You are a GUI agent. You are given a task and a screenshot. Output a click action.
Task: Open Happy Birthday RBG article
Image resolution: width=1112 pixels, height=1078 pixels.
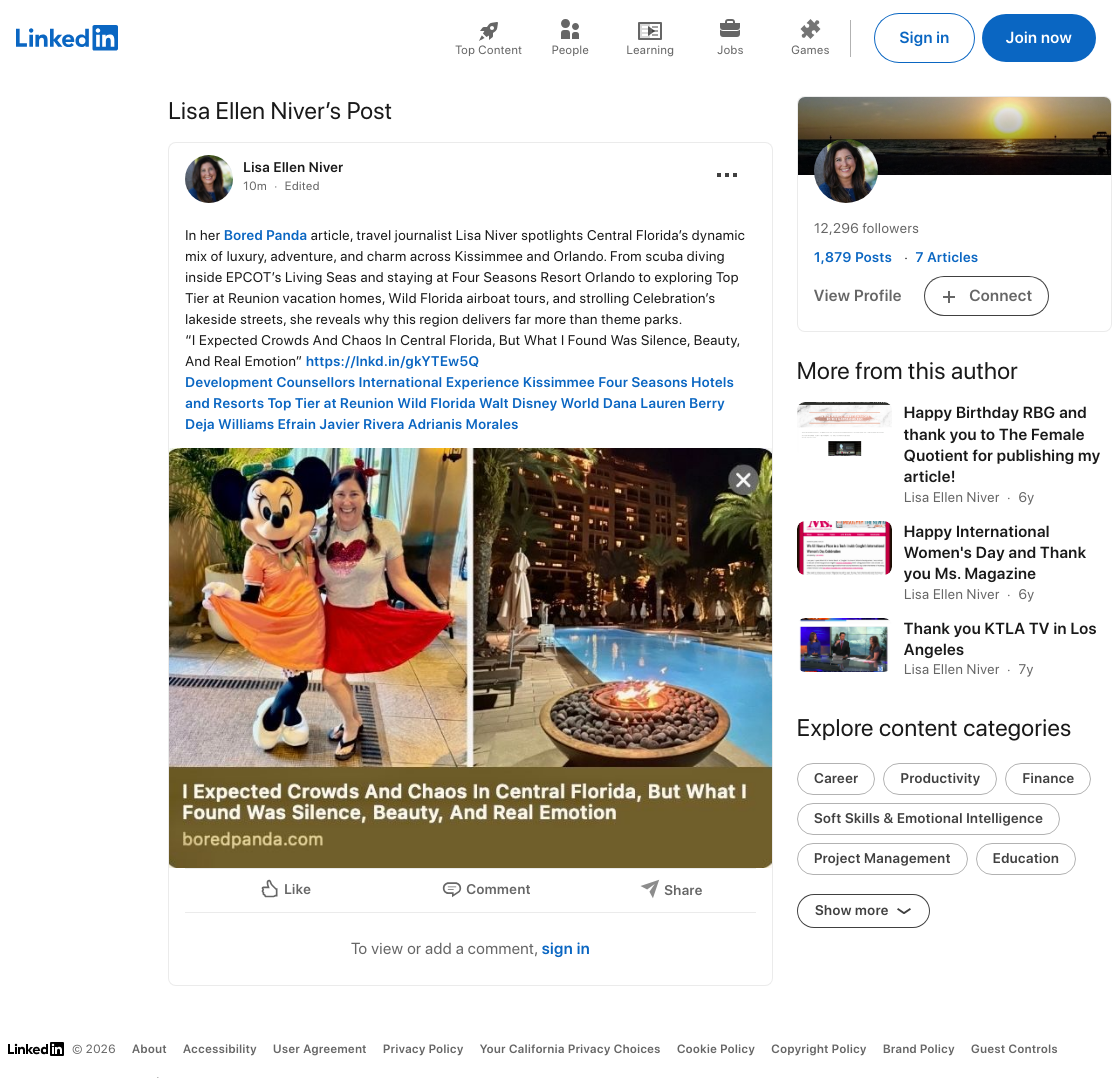pos(1001,445)
